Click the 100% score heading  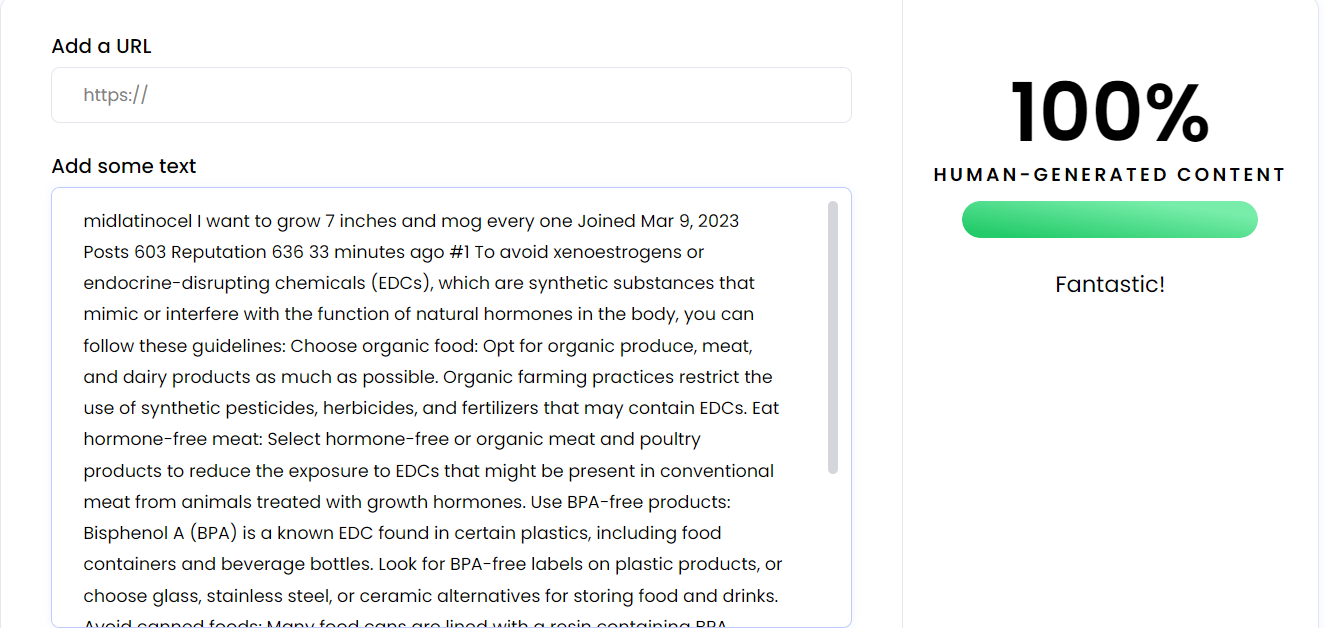[1109, 113]
